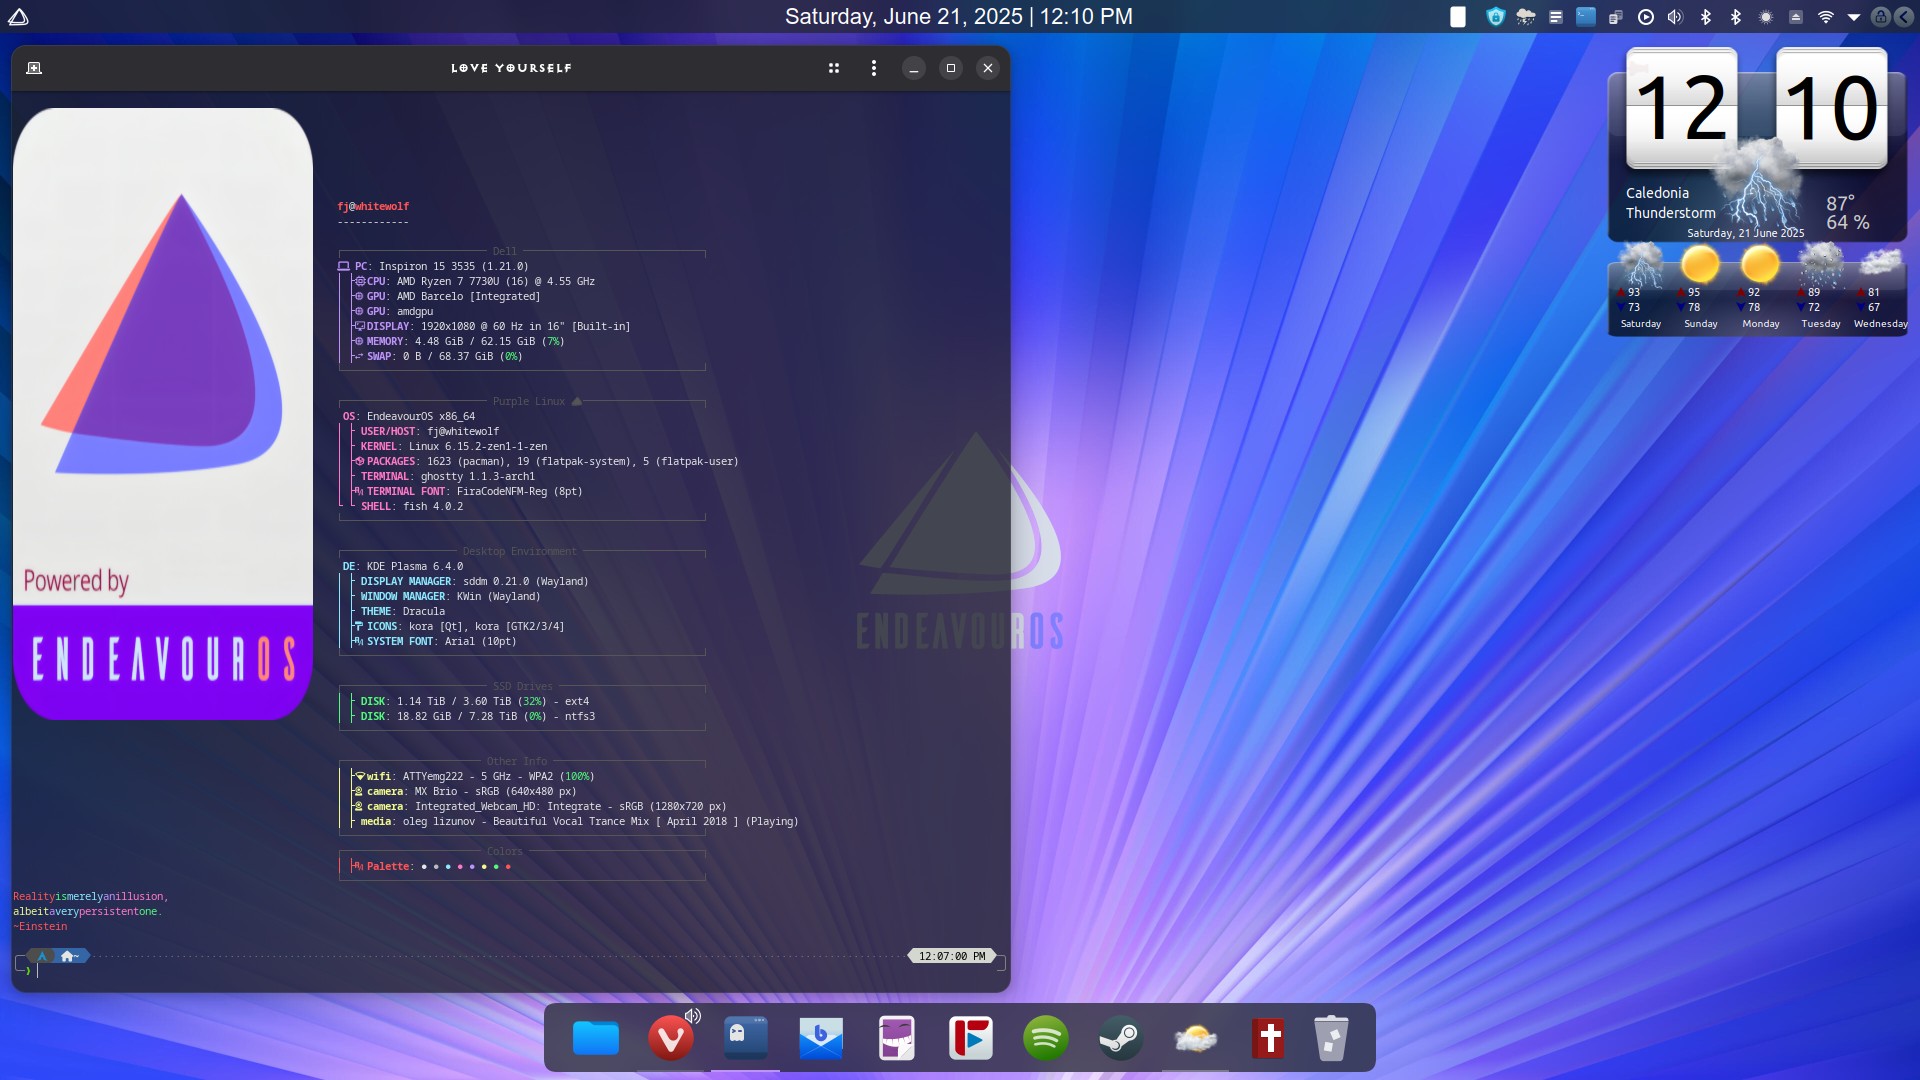Click the media player tray icon
This screenshot has width=1920, height=1080.
pos(1646,17)
